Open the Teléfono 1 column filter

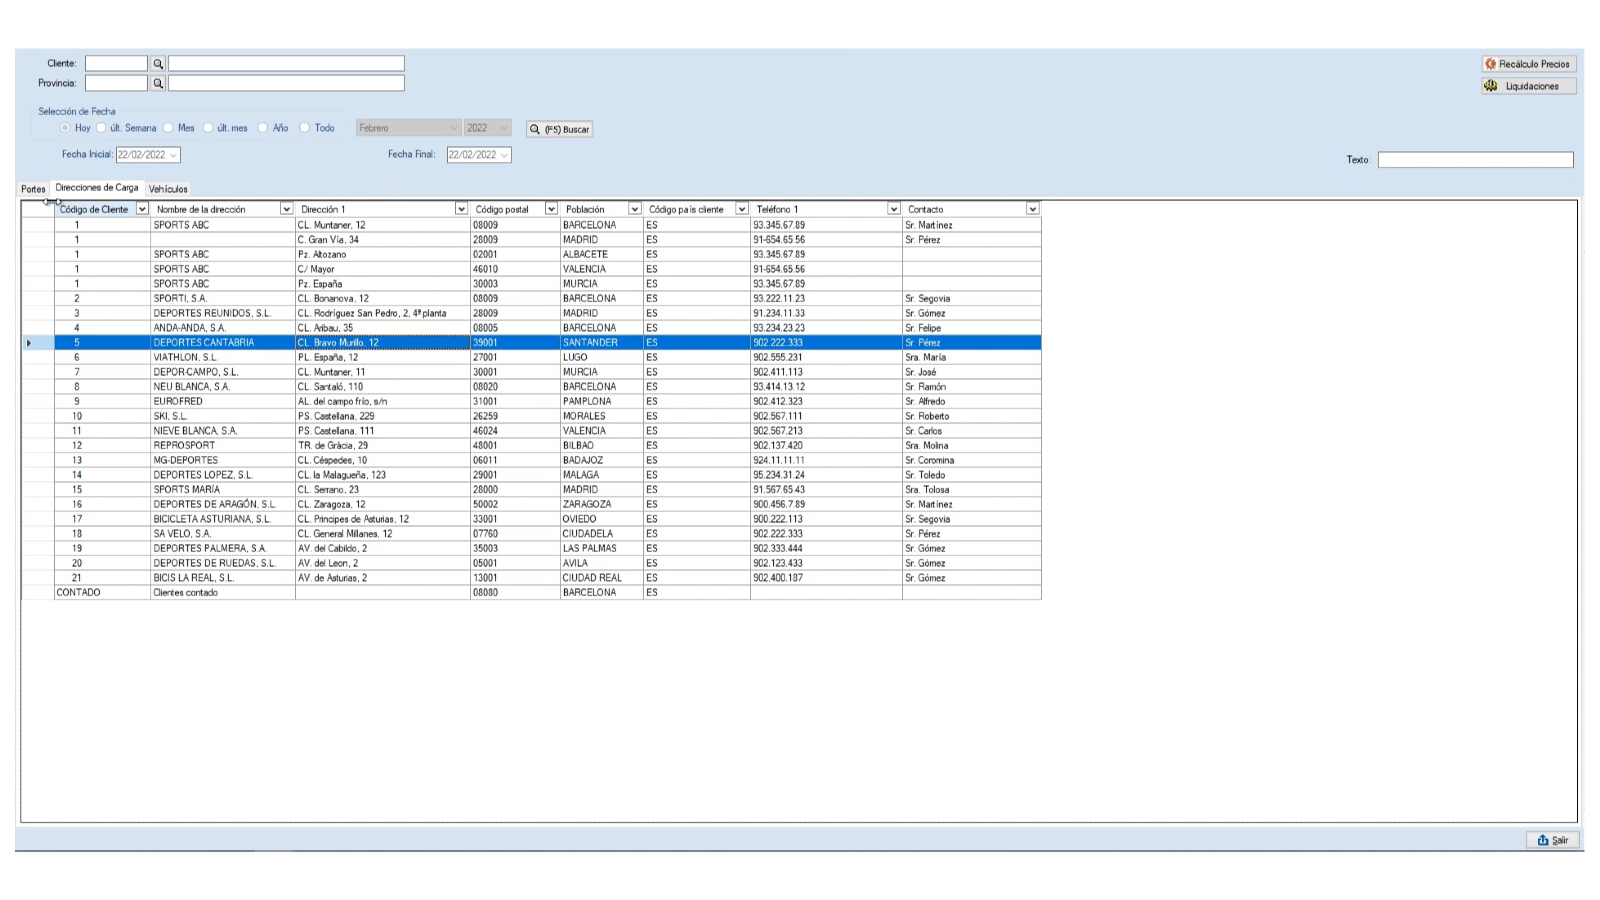(893, 209)
